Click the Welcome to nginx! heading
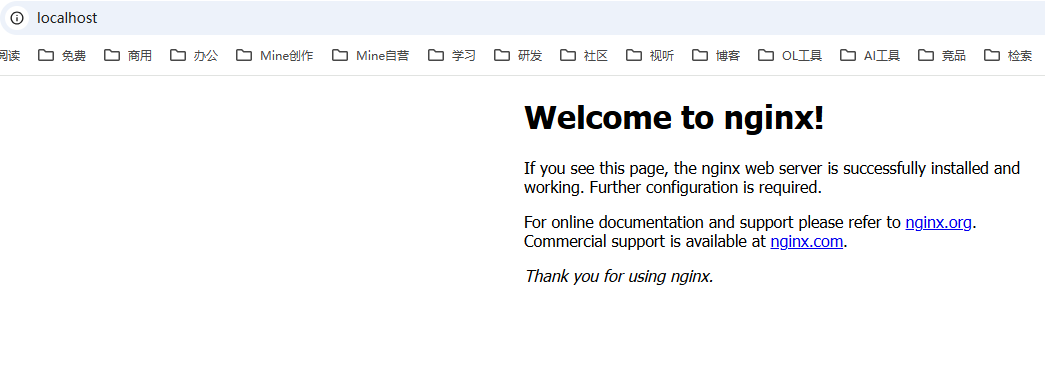Image resolution: width=1045 pixels, height=368 pixels. click(674, 118)
